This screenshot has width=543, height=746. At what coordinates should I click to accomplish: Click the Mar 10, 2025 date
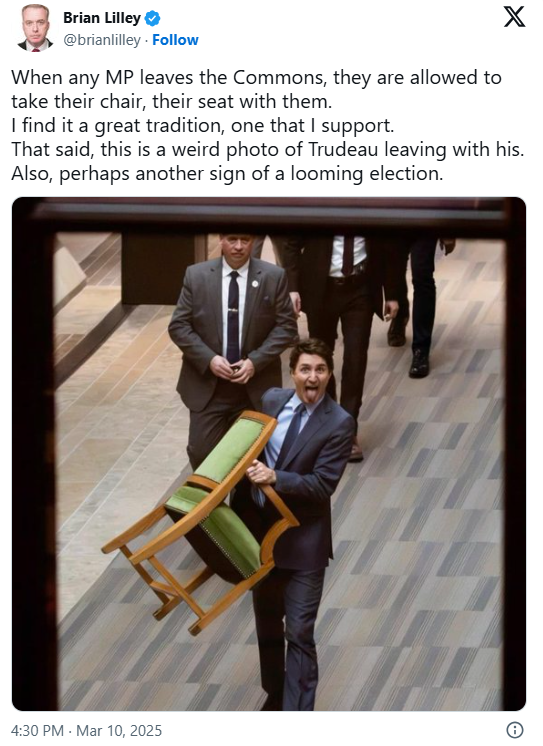[x=119, y=730]
